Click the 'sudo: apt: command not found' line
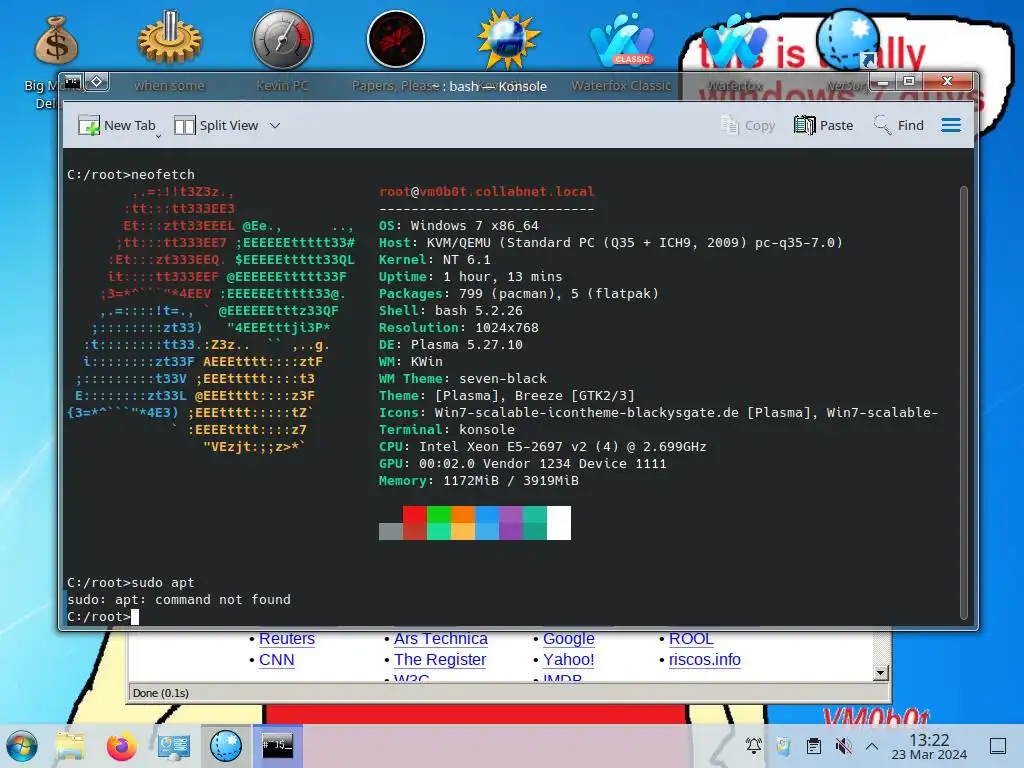This screenshot has width=1024, height=768. (x=179, y=600)
